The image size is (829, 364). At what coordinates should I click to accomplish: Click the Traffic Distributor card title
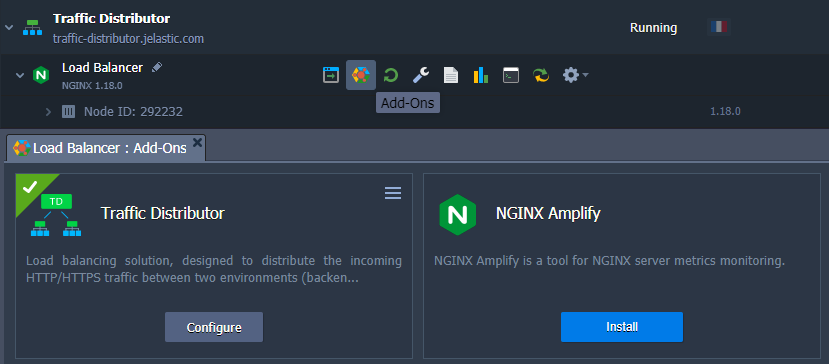163,213
